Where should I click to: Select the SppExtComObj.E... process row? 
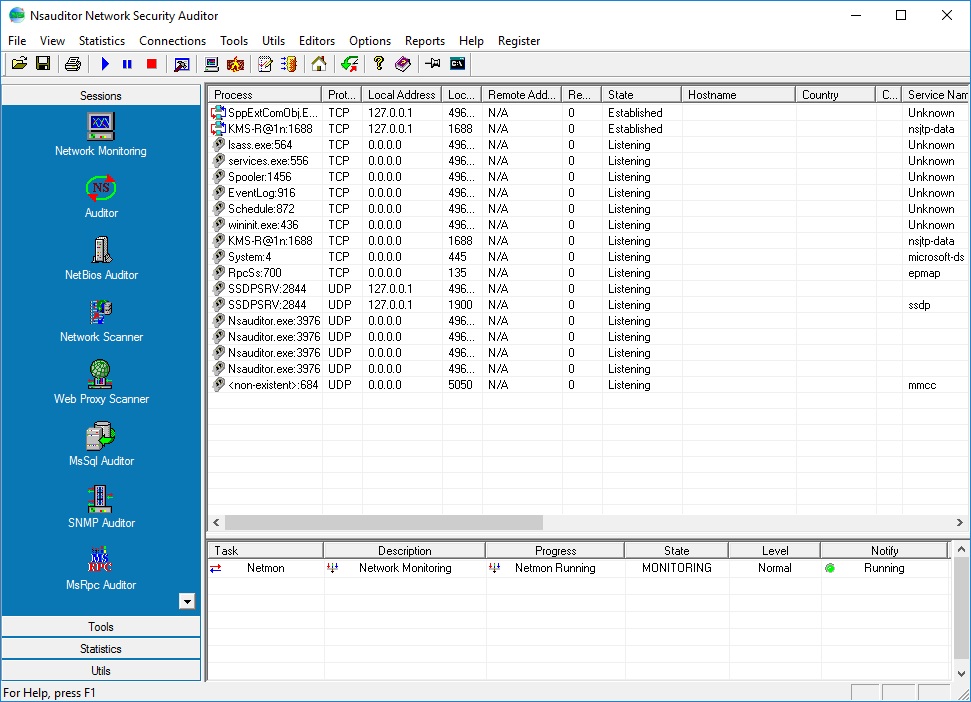[588, 113]
